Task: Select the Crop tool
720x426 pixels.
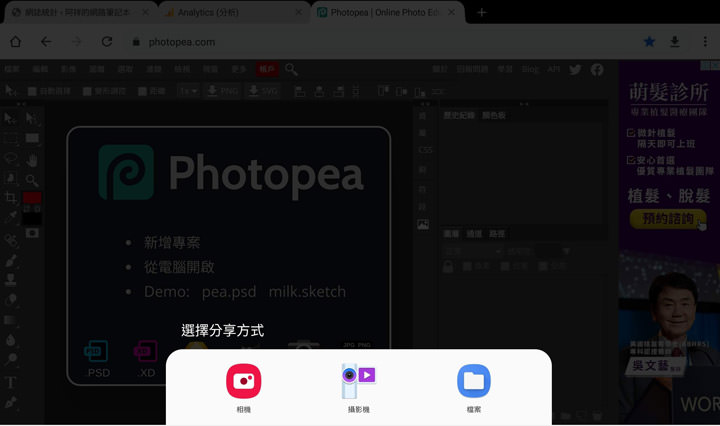Action: (x=10, y=198)
